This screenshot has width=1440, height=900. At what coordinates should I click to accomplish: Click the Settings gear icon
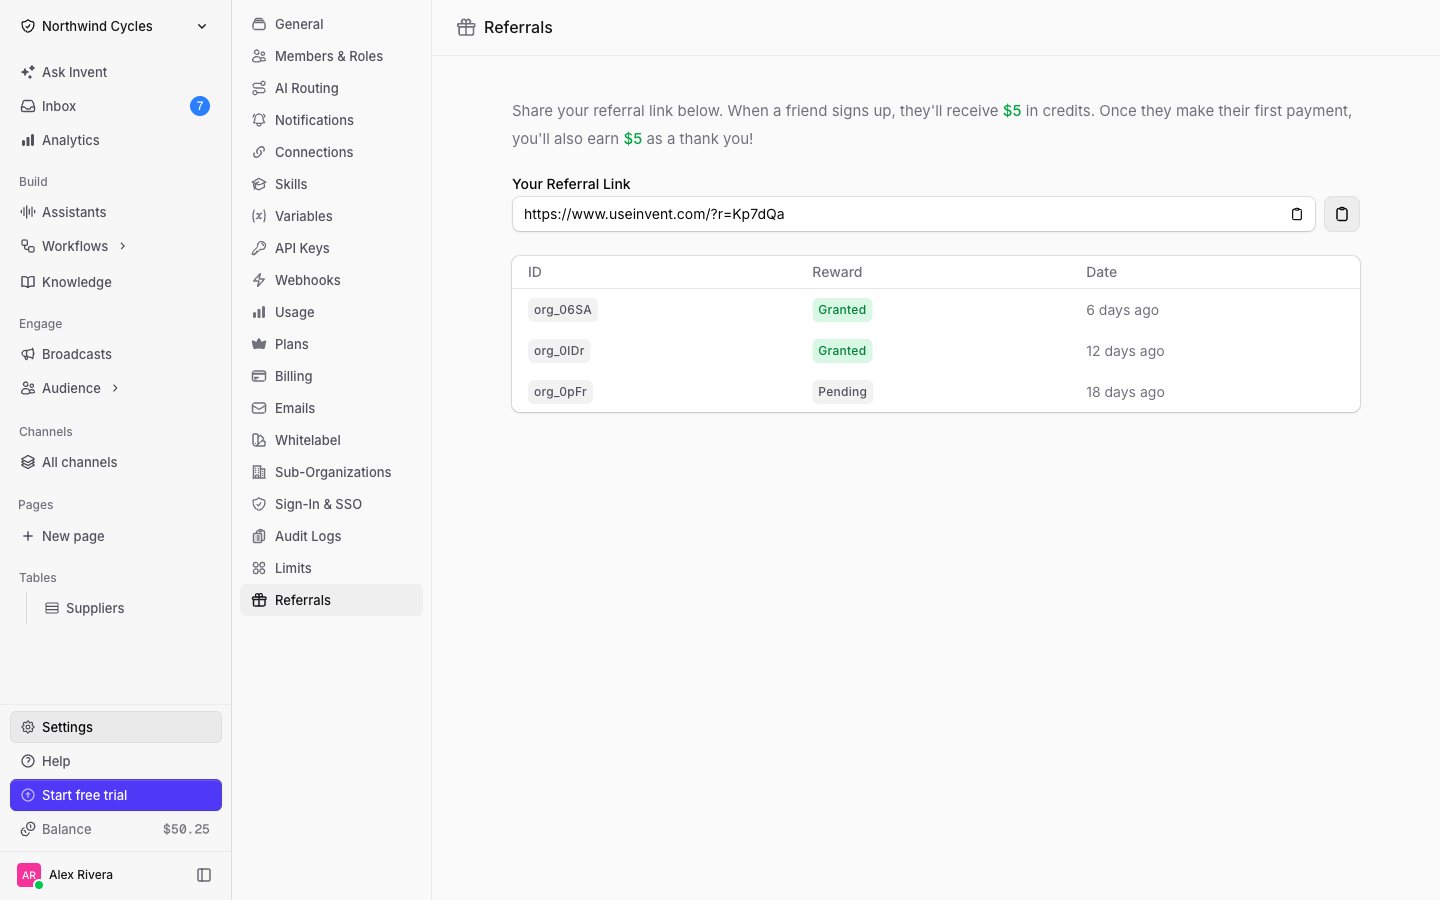[28, 727]
